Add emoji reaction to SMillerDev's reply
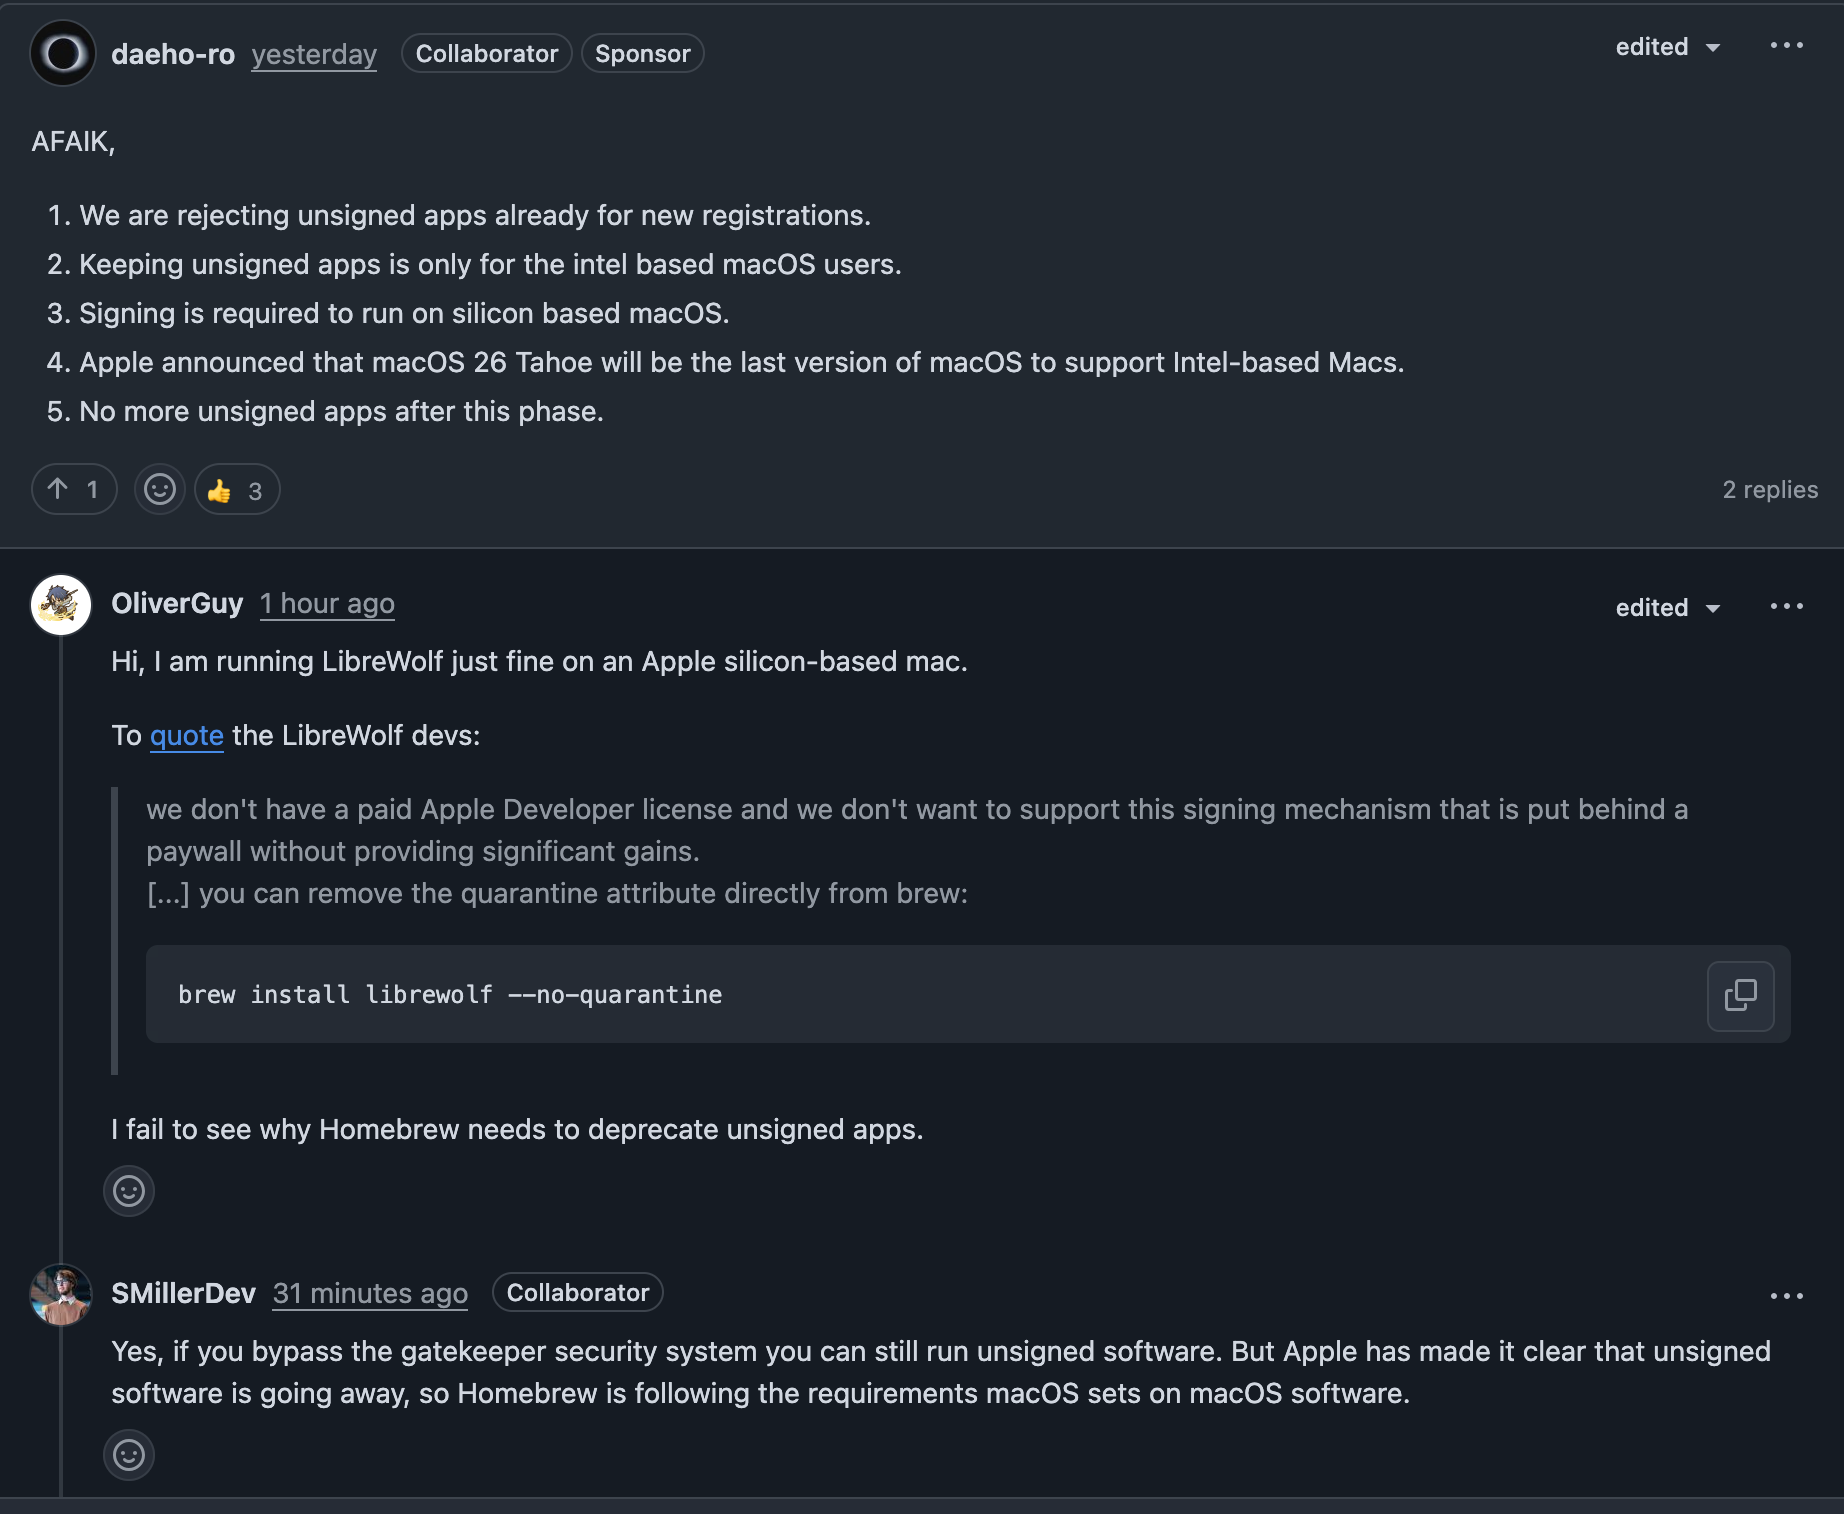 tap(129, 1455)
